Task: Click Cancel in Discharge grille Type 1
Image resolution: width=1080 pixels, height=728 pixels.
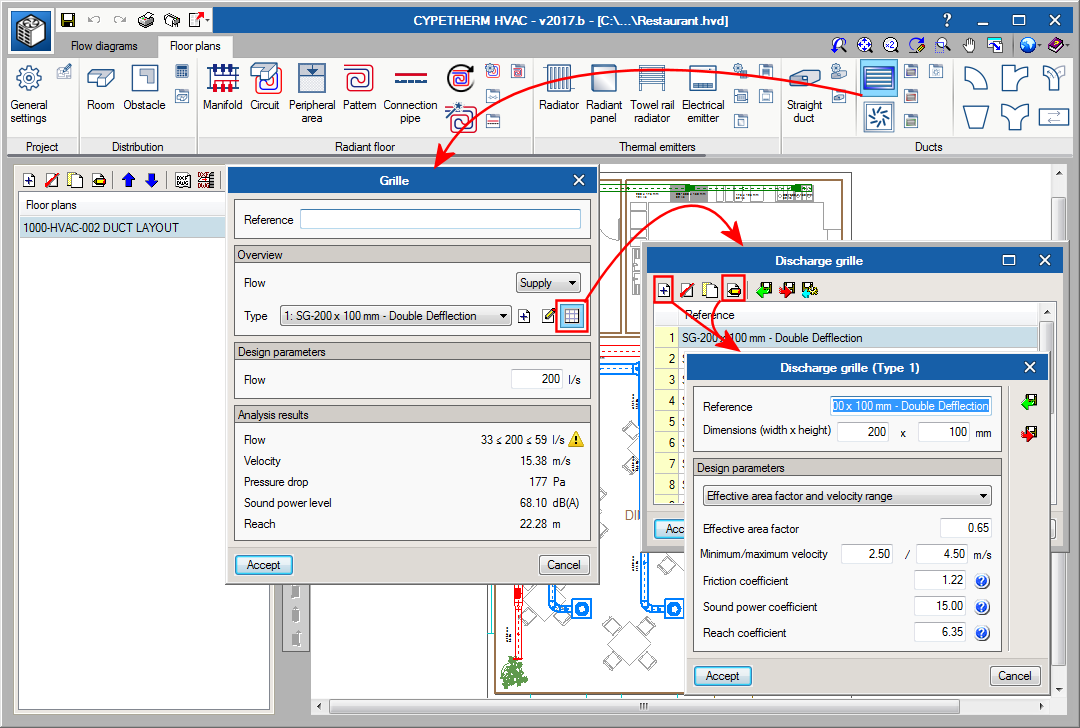Action: 1014,676
